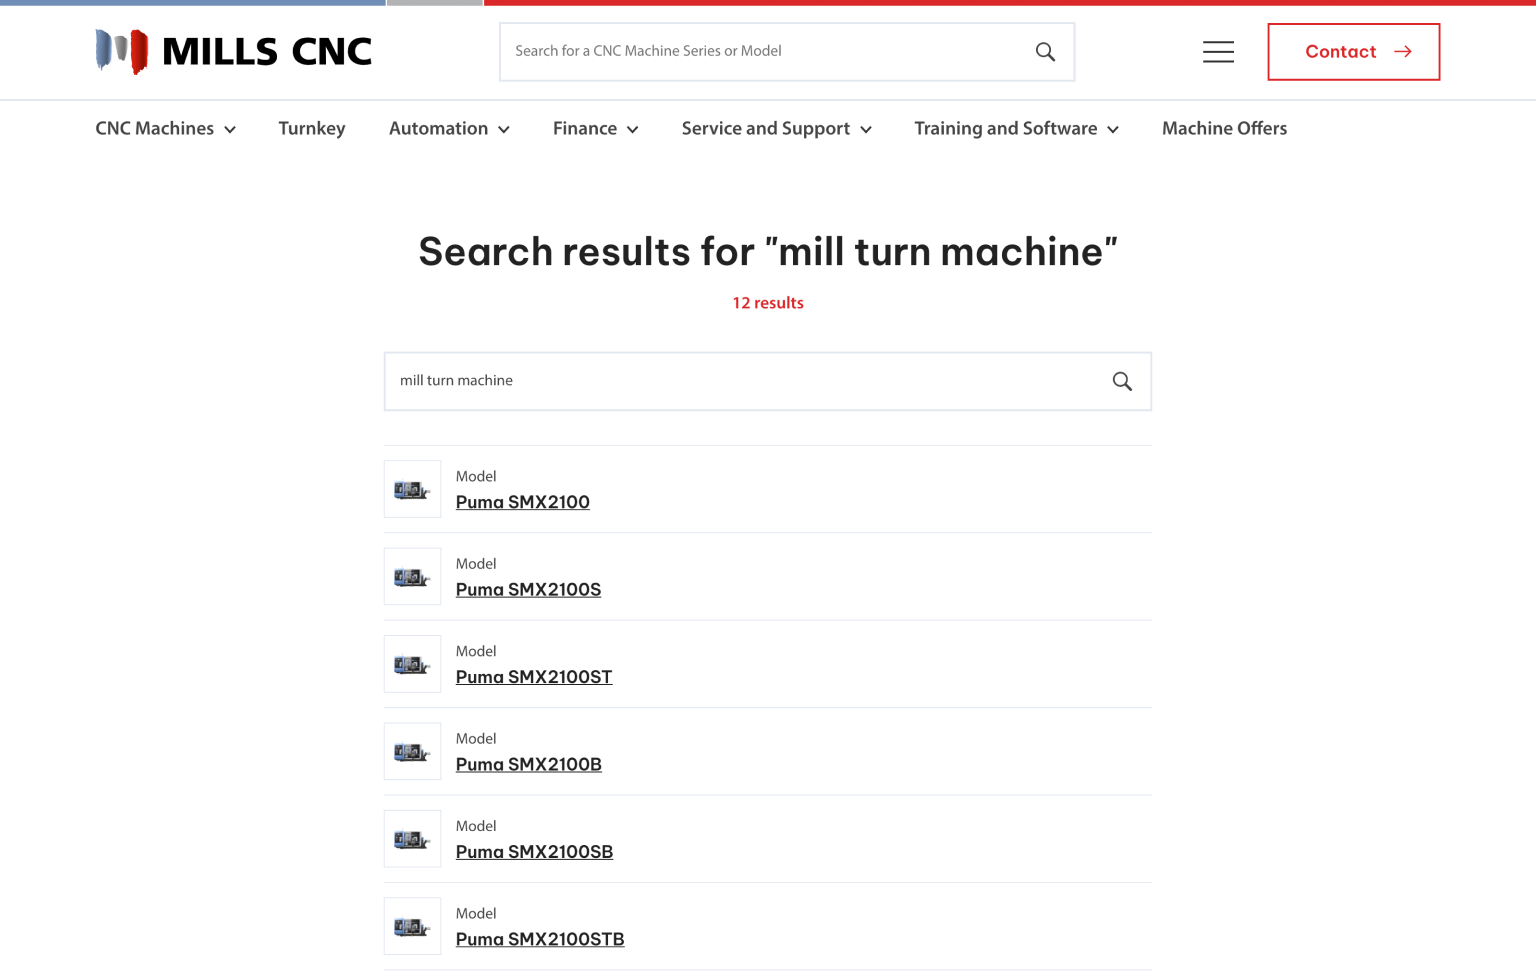
Task: Click the Puma SMX2100ST thumbnail image
Action: click(412, 664)
